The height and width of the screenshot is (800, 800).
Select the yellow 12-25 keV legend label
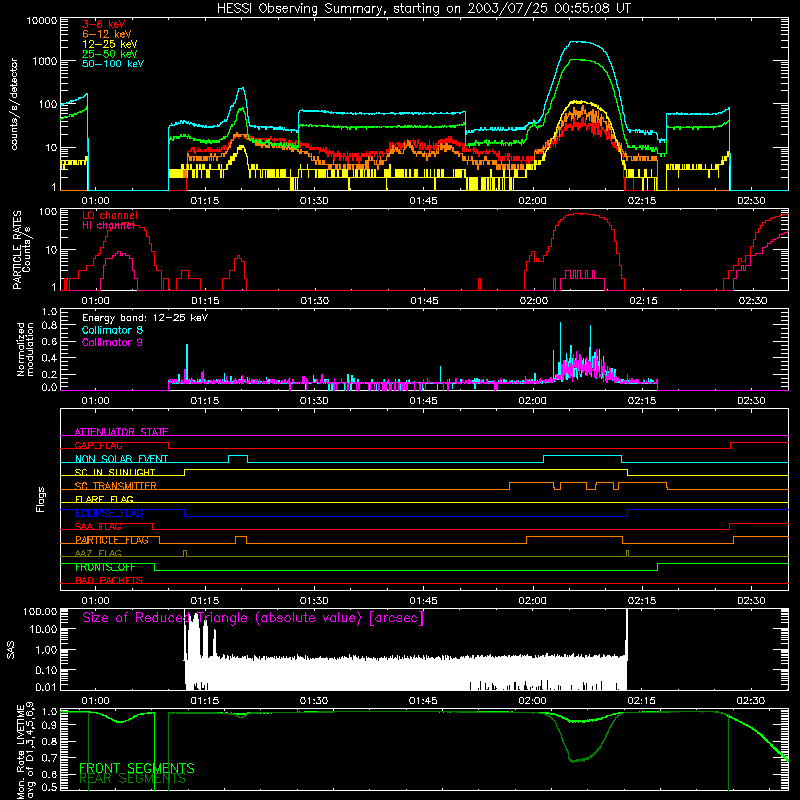coord(110,44)
